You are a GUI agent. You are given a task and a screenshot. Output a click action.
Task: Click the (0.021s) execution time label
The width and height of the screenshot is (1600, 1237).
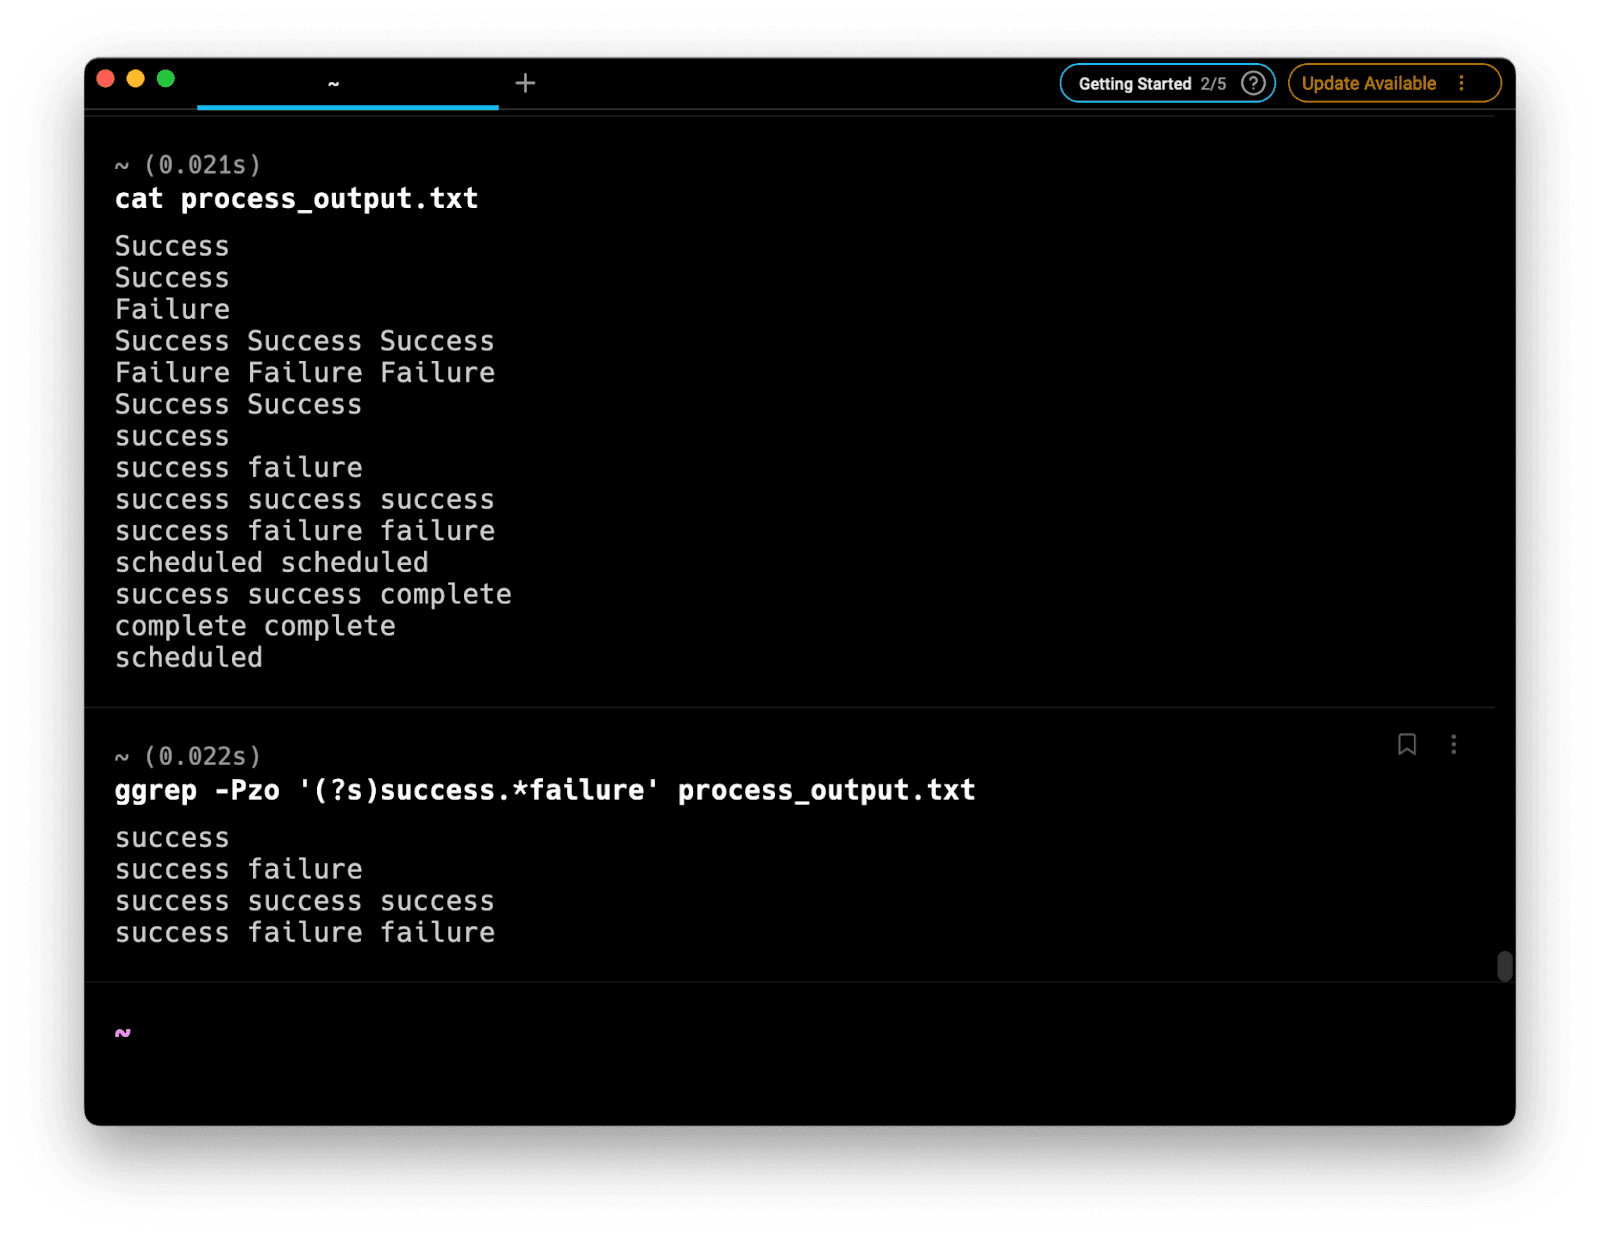point(202,165)
